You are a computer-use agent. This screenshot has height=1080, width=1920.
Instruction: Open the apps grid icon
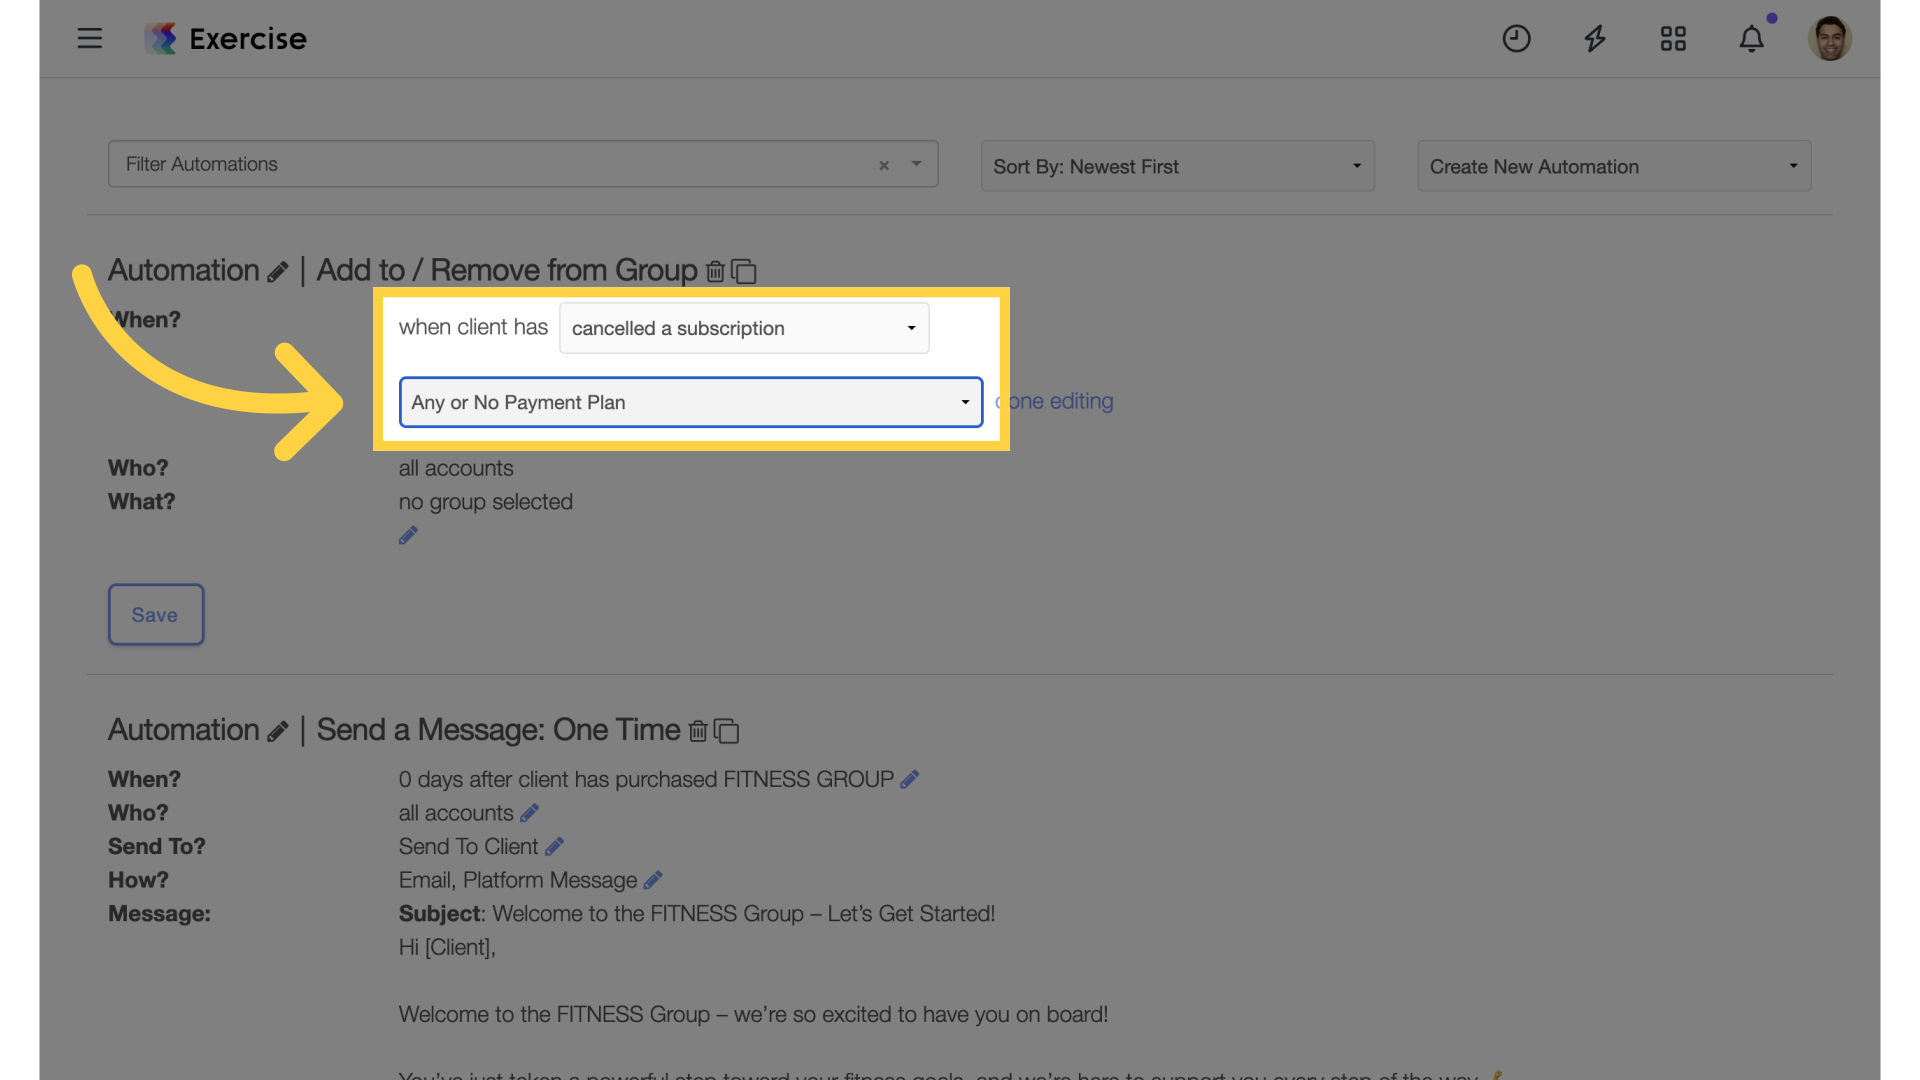coord(1673,38)
